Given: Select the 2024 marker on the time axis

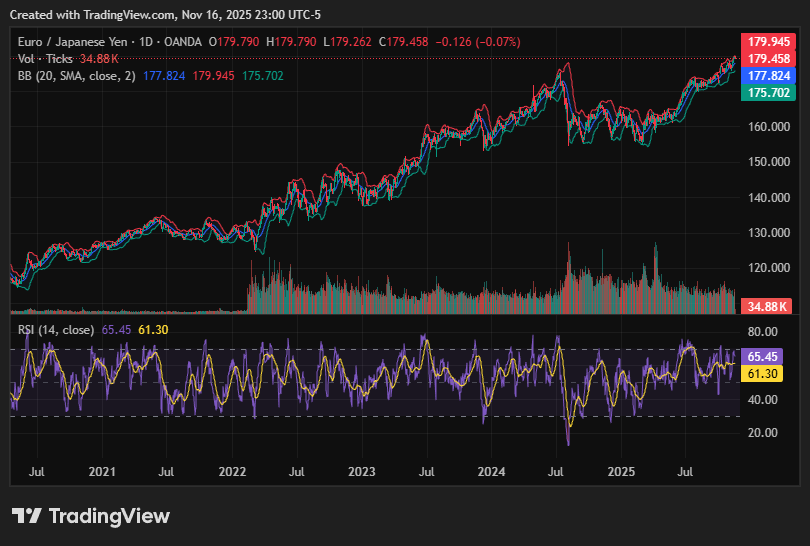Looking at the screenshot, I should [x=491, y=470].
